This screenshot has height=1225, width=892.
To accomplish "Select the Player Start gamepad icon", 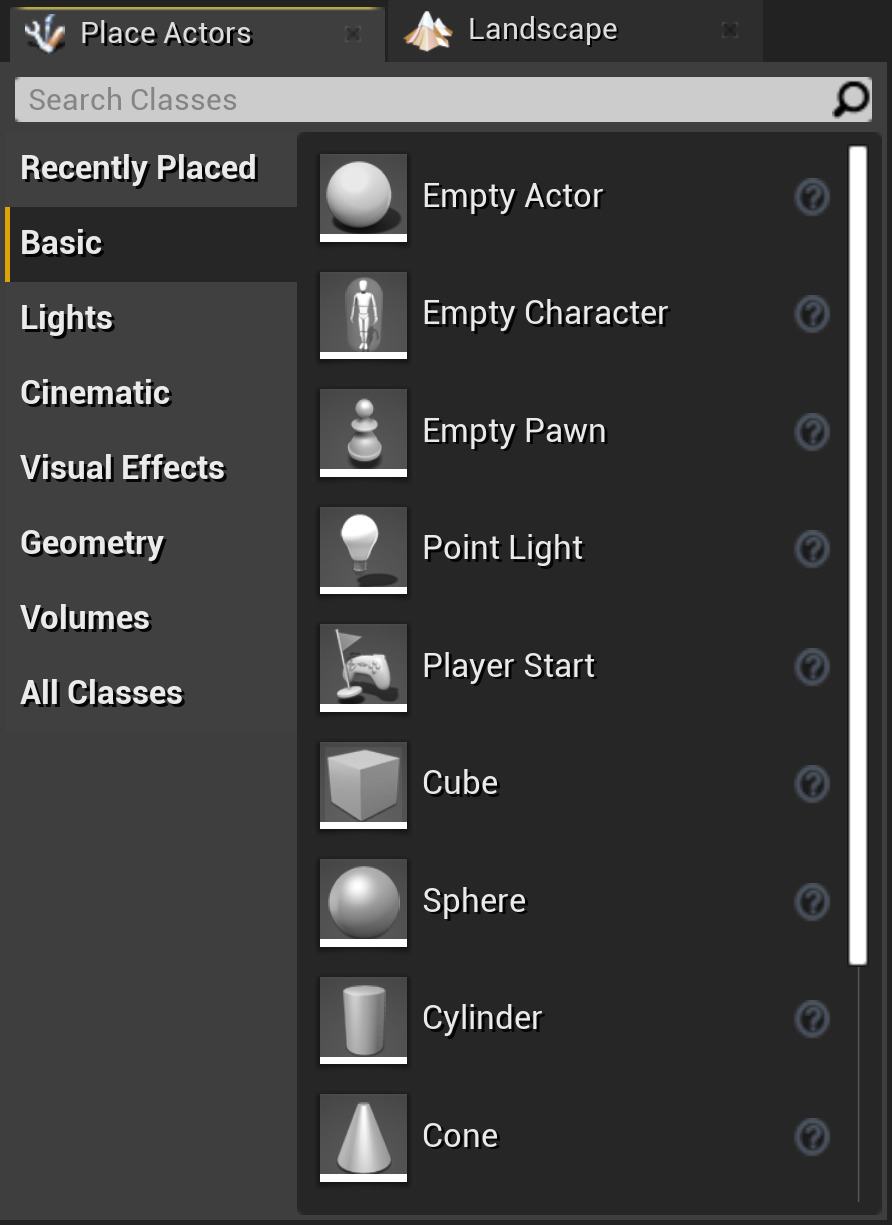I will [362, 667].
